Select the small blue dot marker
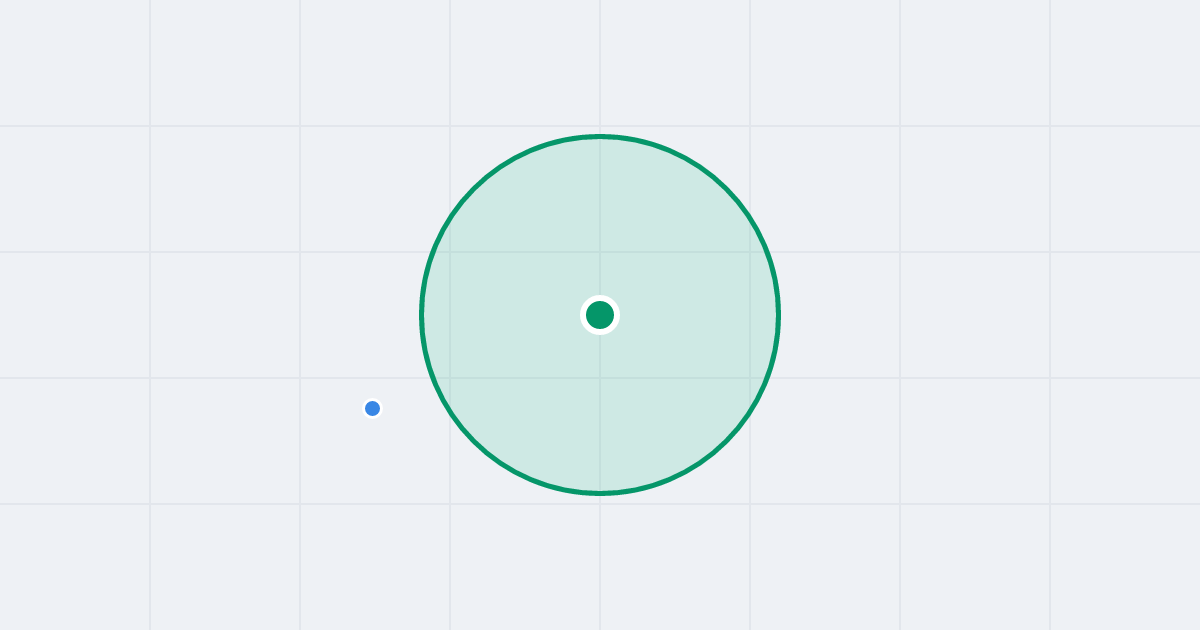The width and height of the screenshot is (1200, 630). [372, 408]
